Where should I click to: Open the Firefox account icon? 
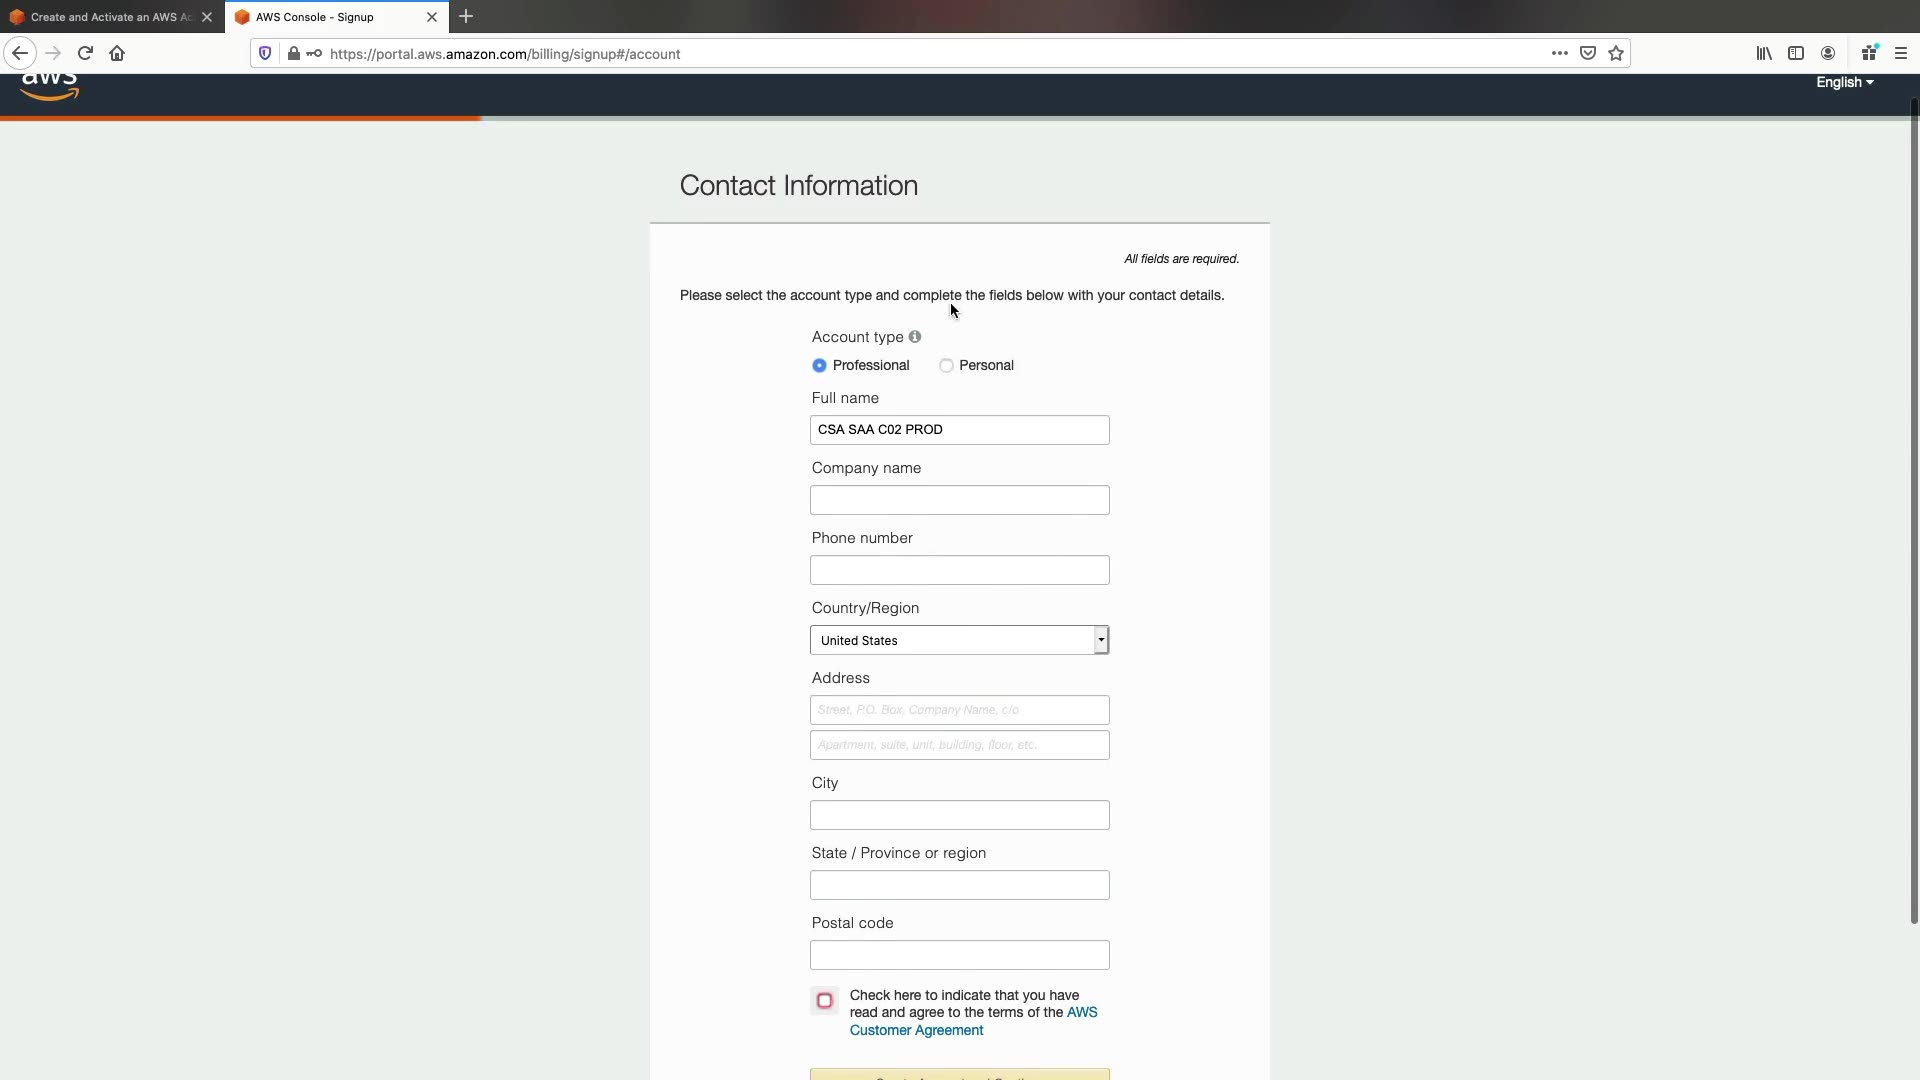pos(1828,53)
